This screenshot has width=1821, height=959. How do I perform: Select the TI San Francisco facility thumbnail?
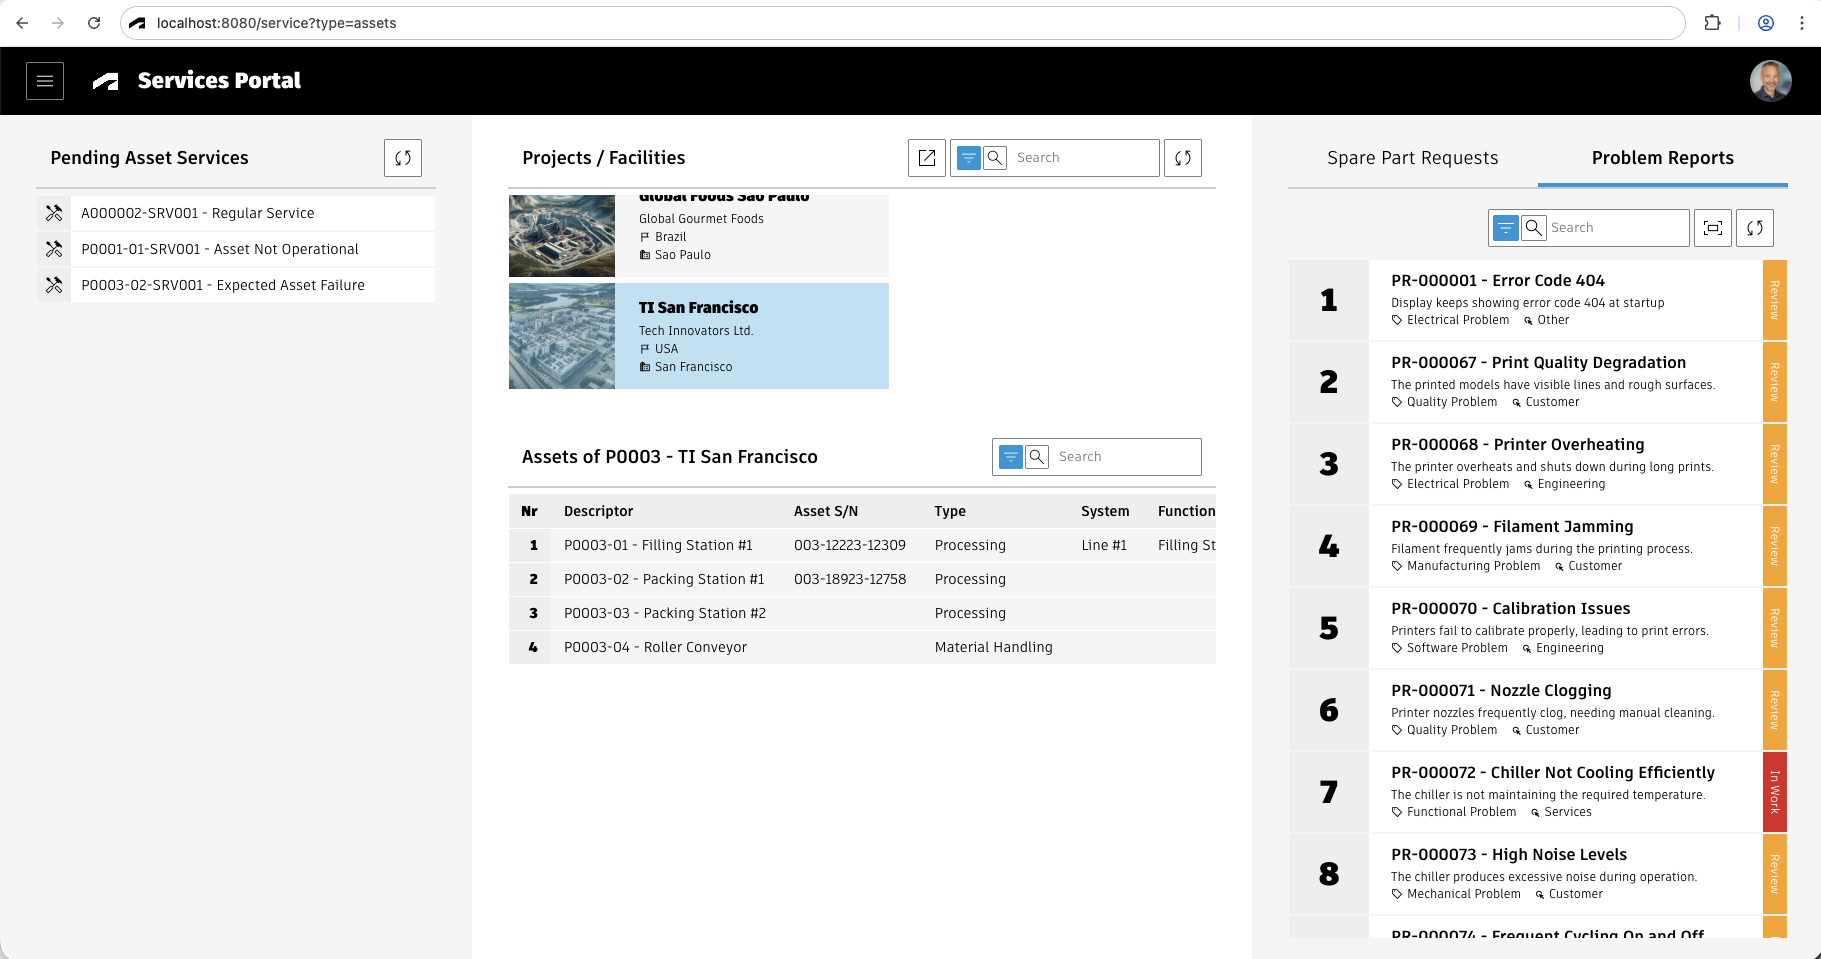click(562, 336)
